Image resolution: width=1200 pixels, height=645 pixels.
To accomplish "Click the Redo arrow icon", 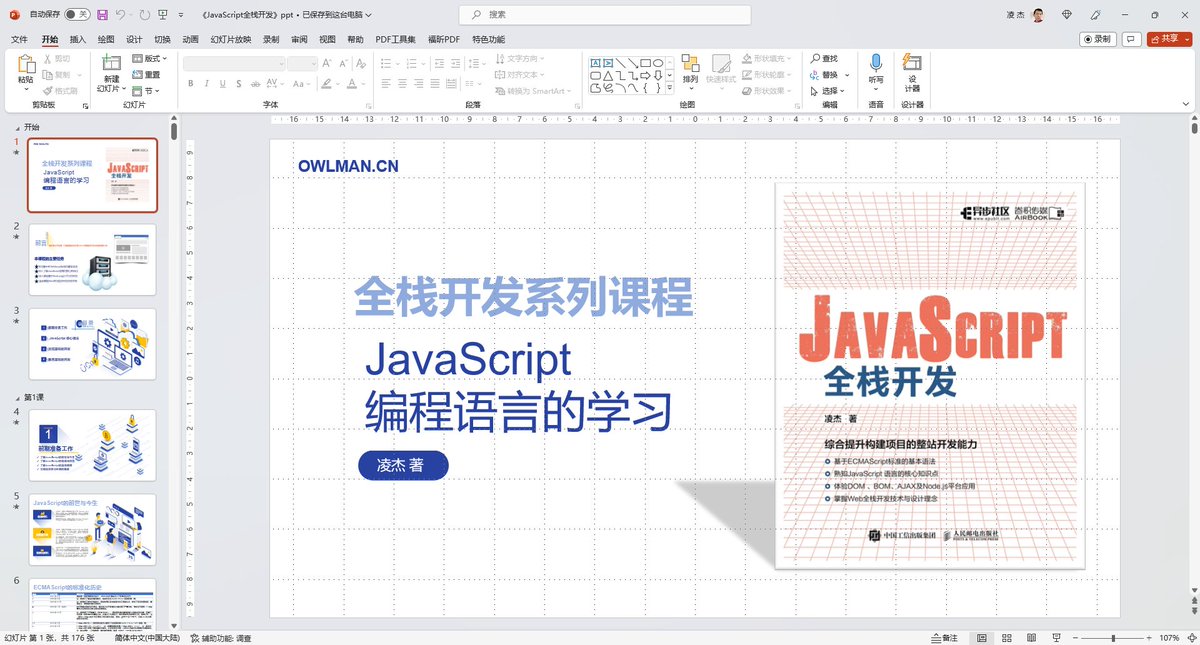I will coord(145,15).
